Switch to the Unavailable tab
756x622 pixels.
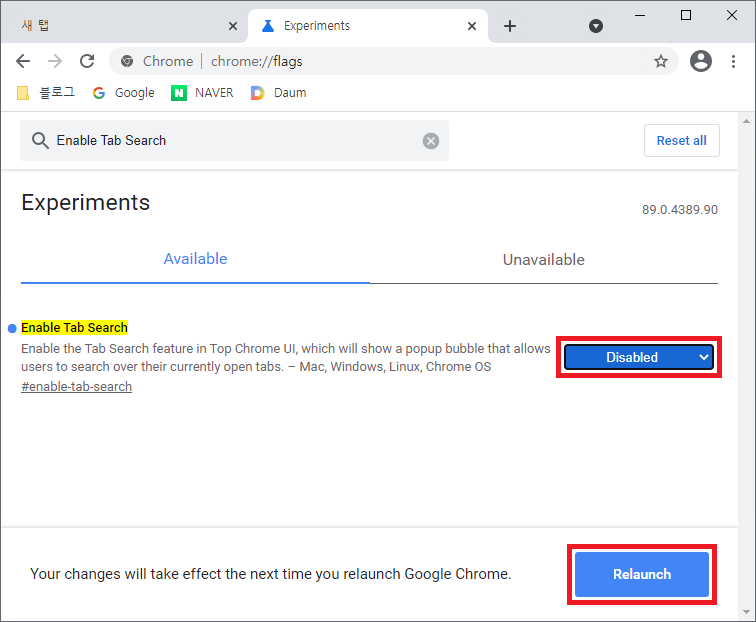point(544,260)
